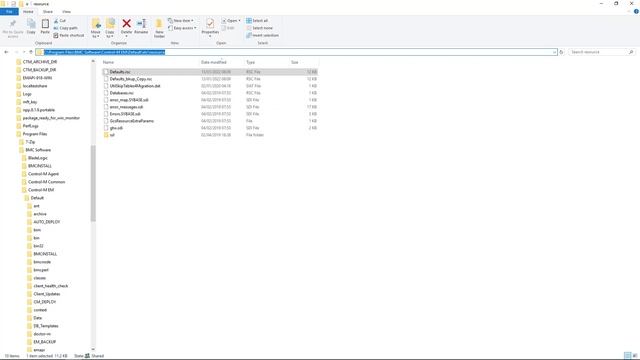640x360 pixels.
Task: Select EM_BACKUP folder in tree
Action: [x=44, y=342]
